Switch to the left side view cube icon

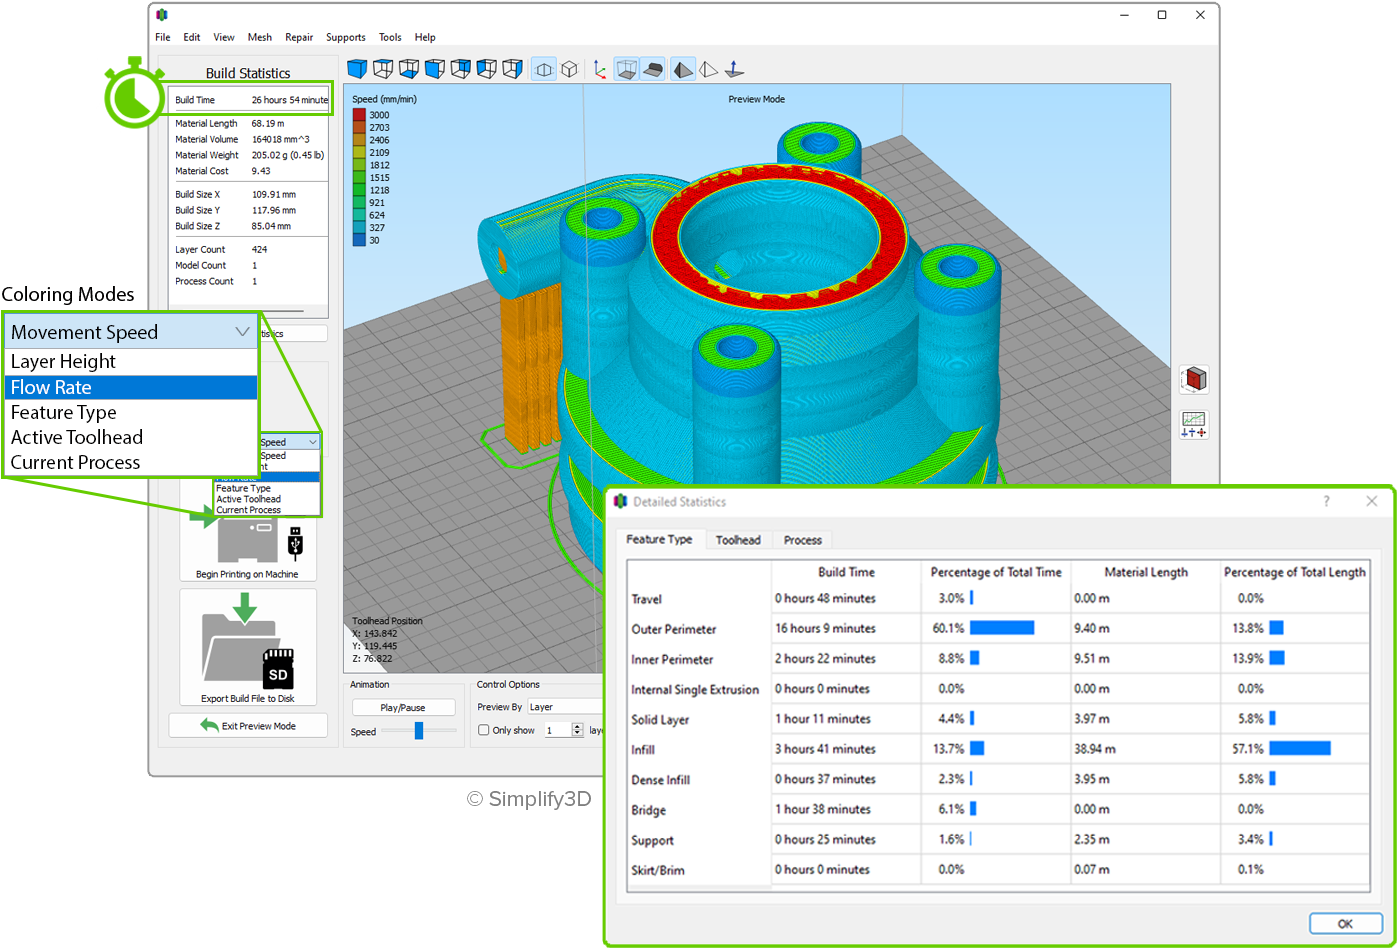pyautogui.click(x=487, y=69)
